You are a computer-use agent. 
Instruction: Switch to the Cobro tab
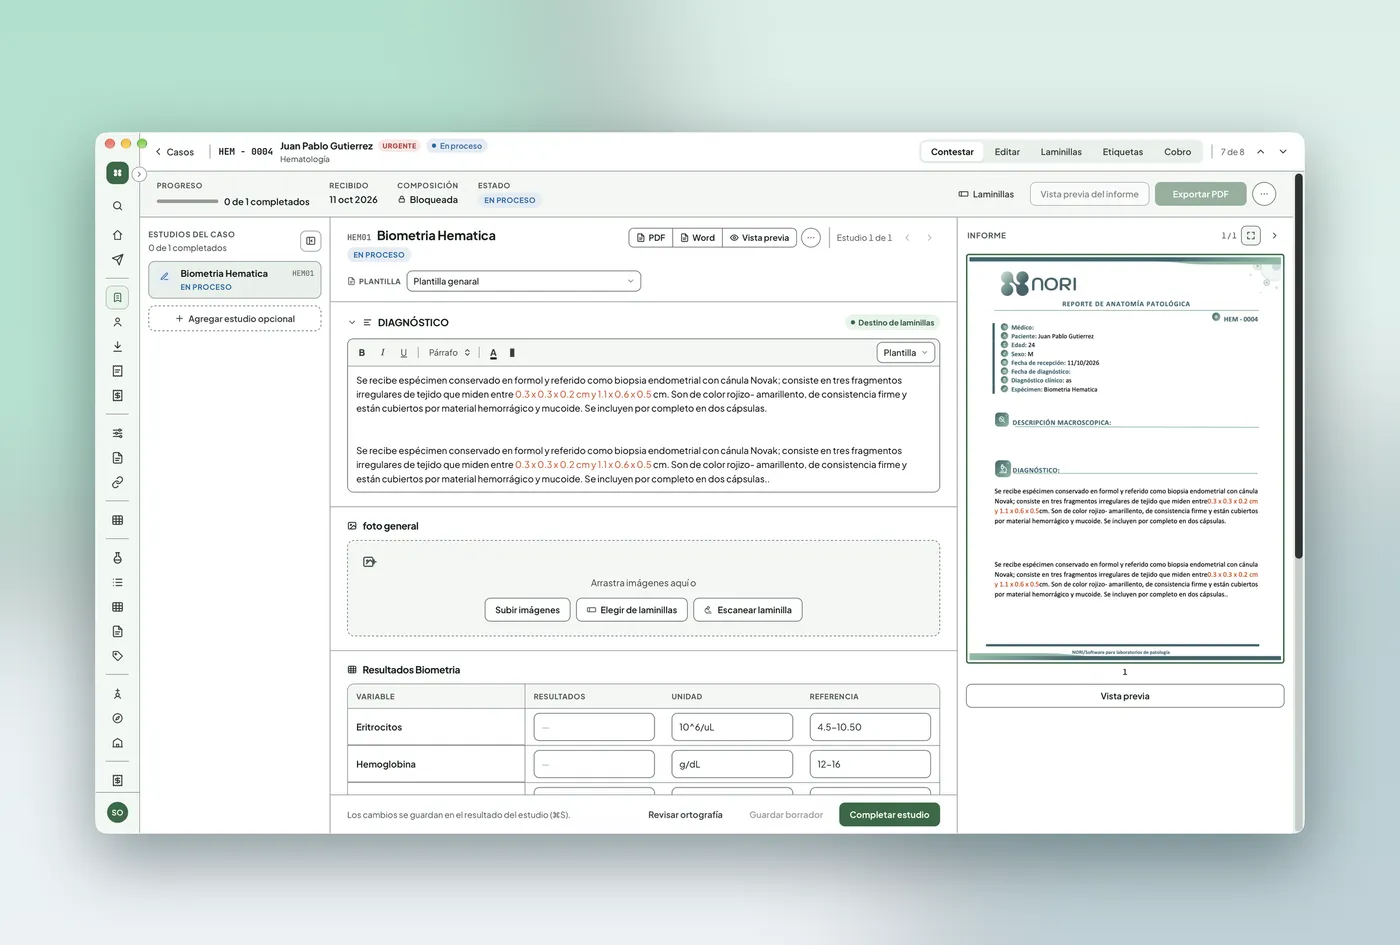pyautogui.click(x=1177, y=152)
